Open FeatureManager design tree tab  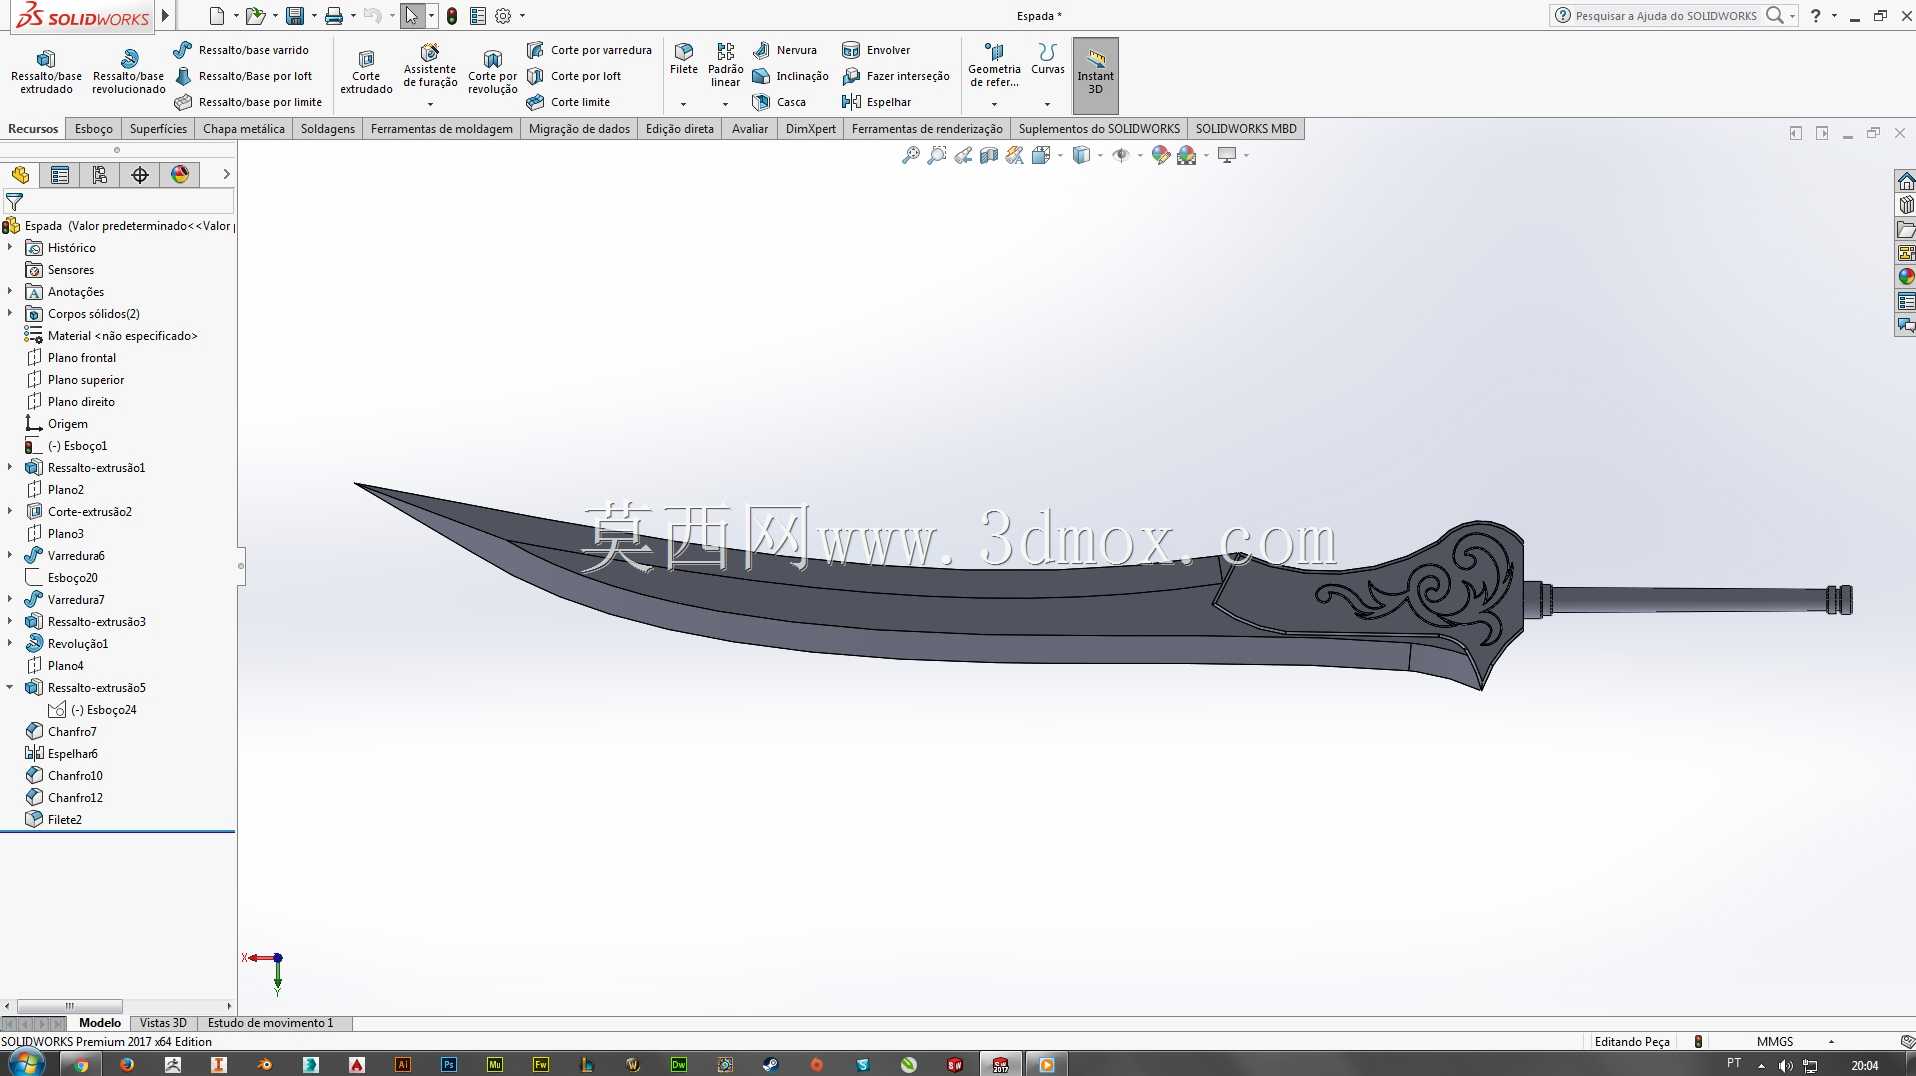point(20,175)
